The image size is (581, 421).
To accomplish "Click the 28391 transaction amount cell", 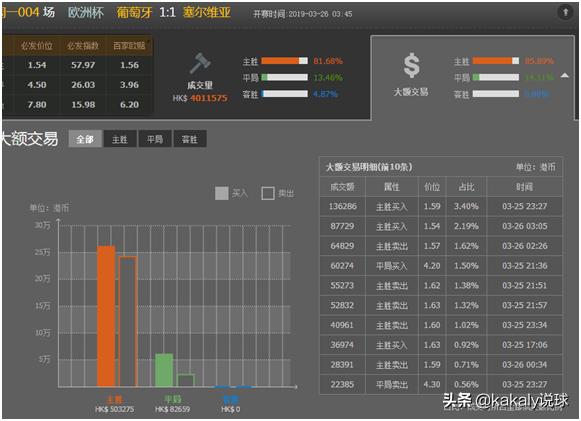I will (x=342, y=365).
